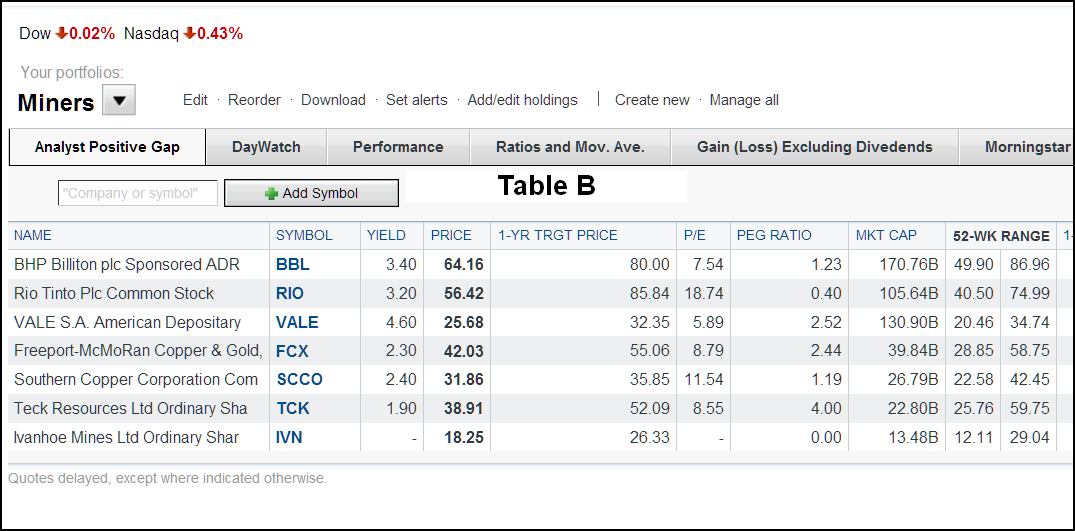
Task: Switch to the Performance tab
Action: pos(398,147)
